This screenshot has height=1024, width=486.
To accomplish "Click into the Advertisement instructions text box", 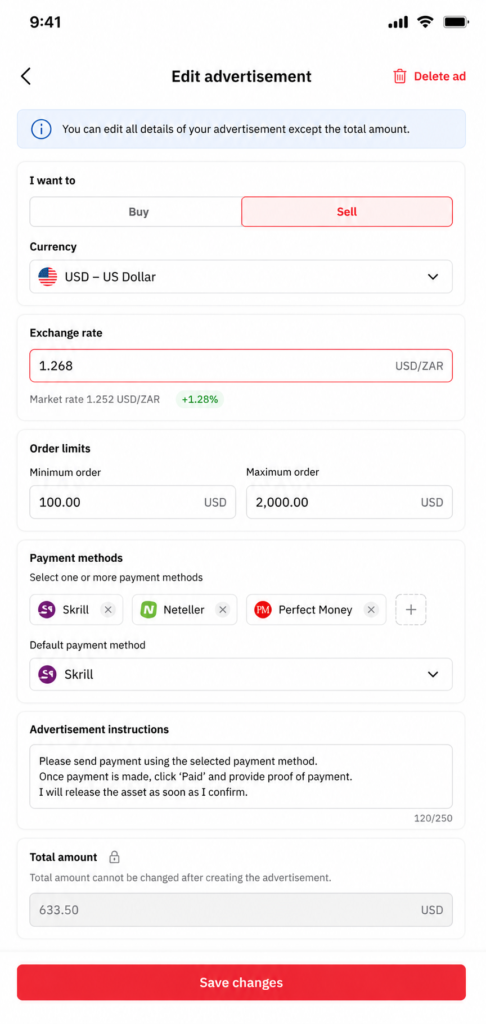I will point(241,776).
